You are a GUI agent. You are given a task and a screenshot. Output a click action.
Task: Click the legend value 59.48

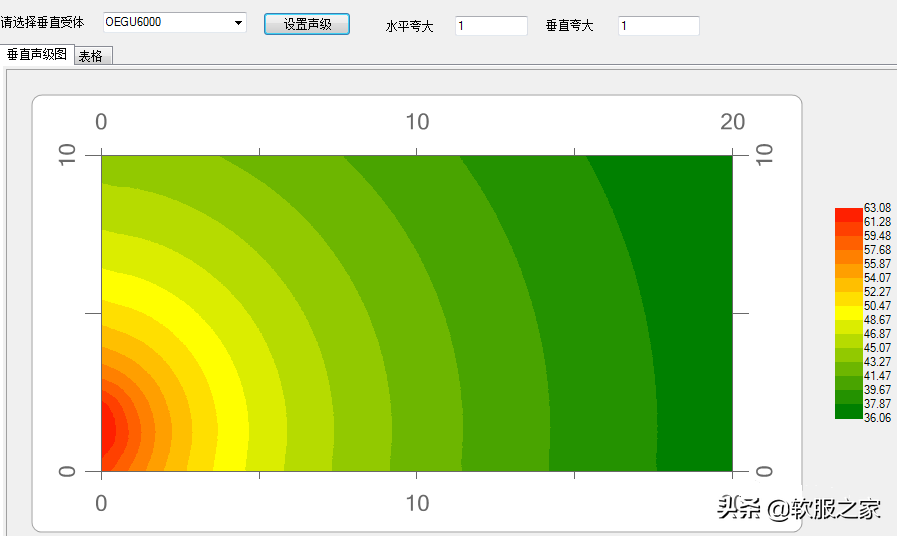[878, 236]
